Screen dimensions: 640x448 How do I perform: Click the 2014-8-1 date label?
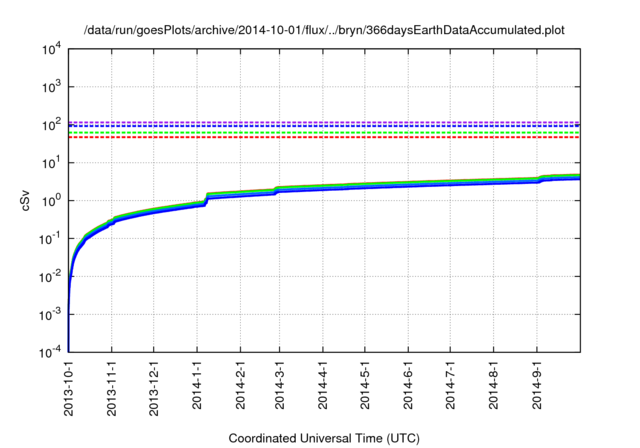[x=493, y=385]
